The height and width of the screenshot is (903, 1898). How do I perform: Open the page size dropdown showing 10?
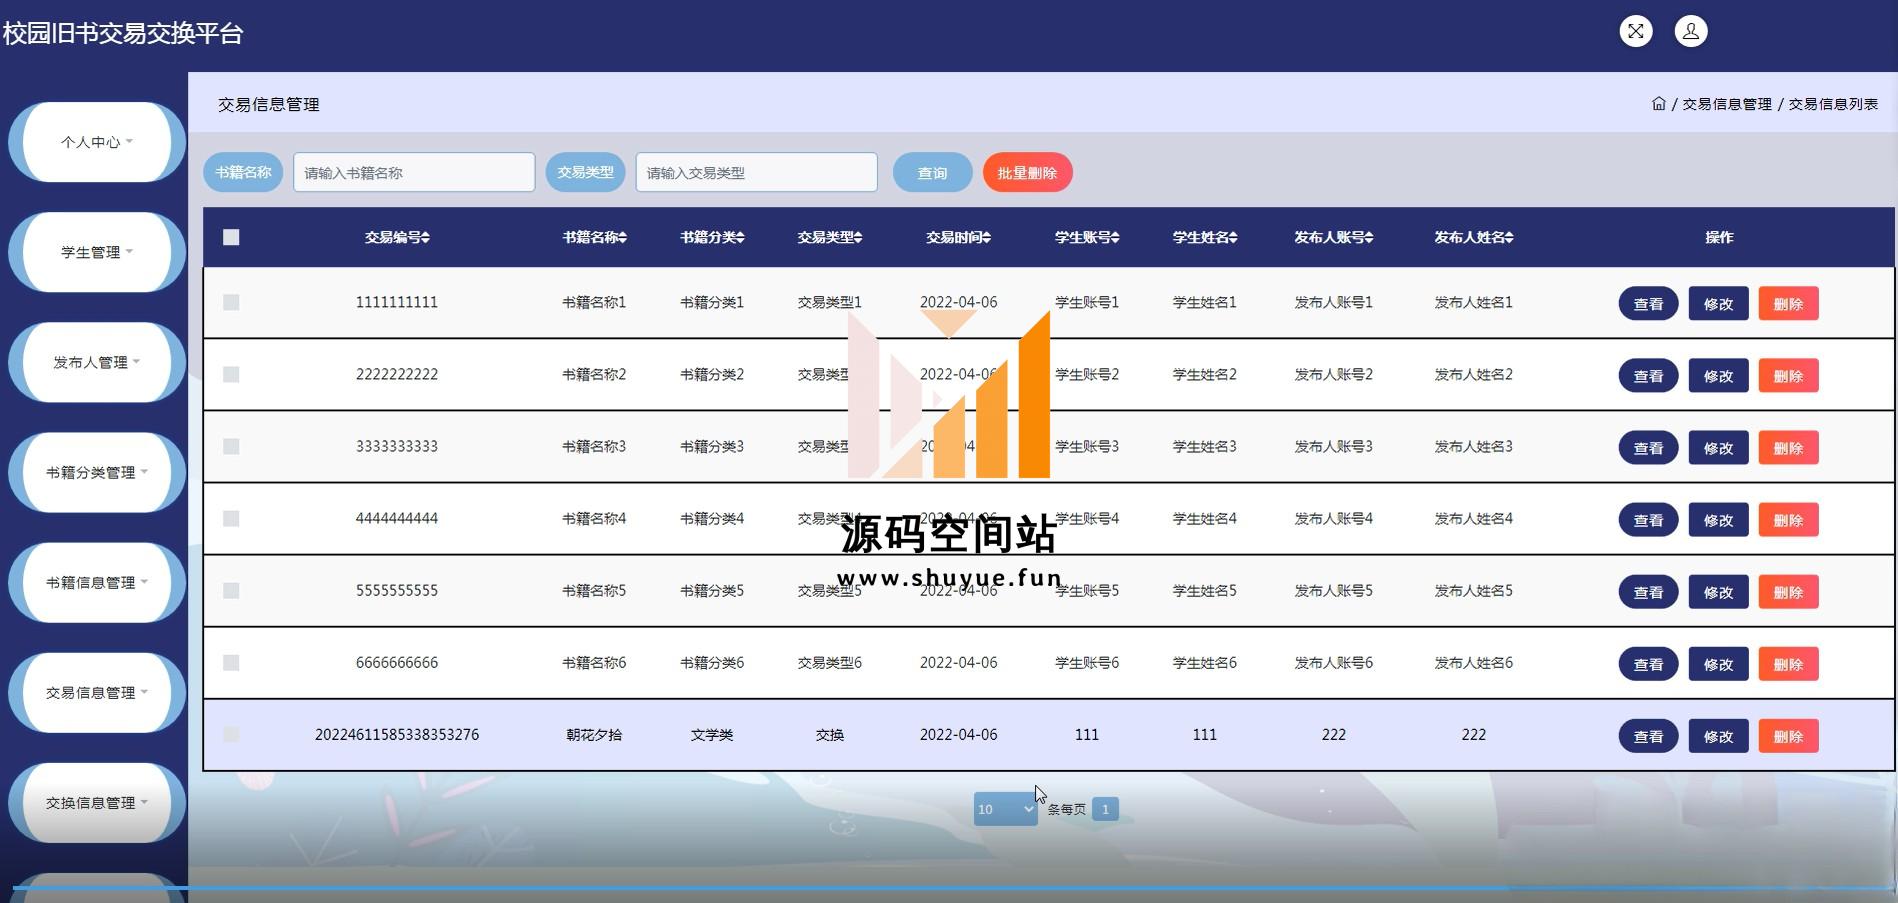click(1006, 809)
